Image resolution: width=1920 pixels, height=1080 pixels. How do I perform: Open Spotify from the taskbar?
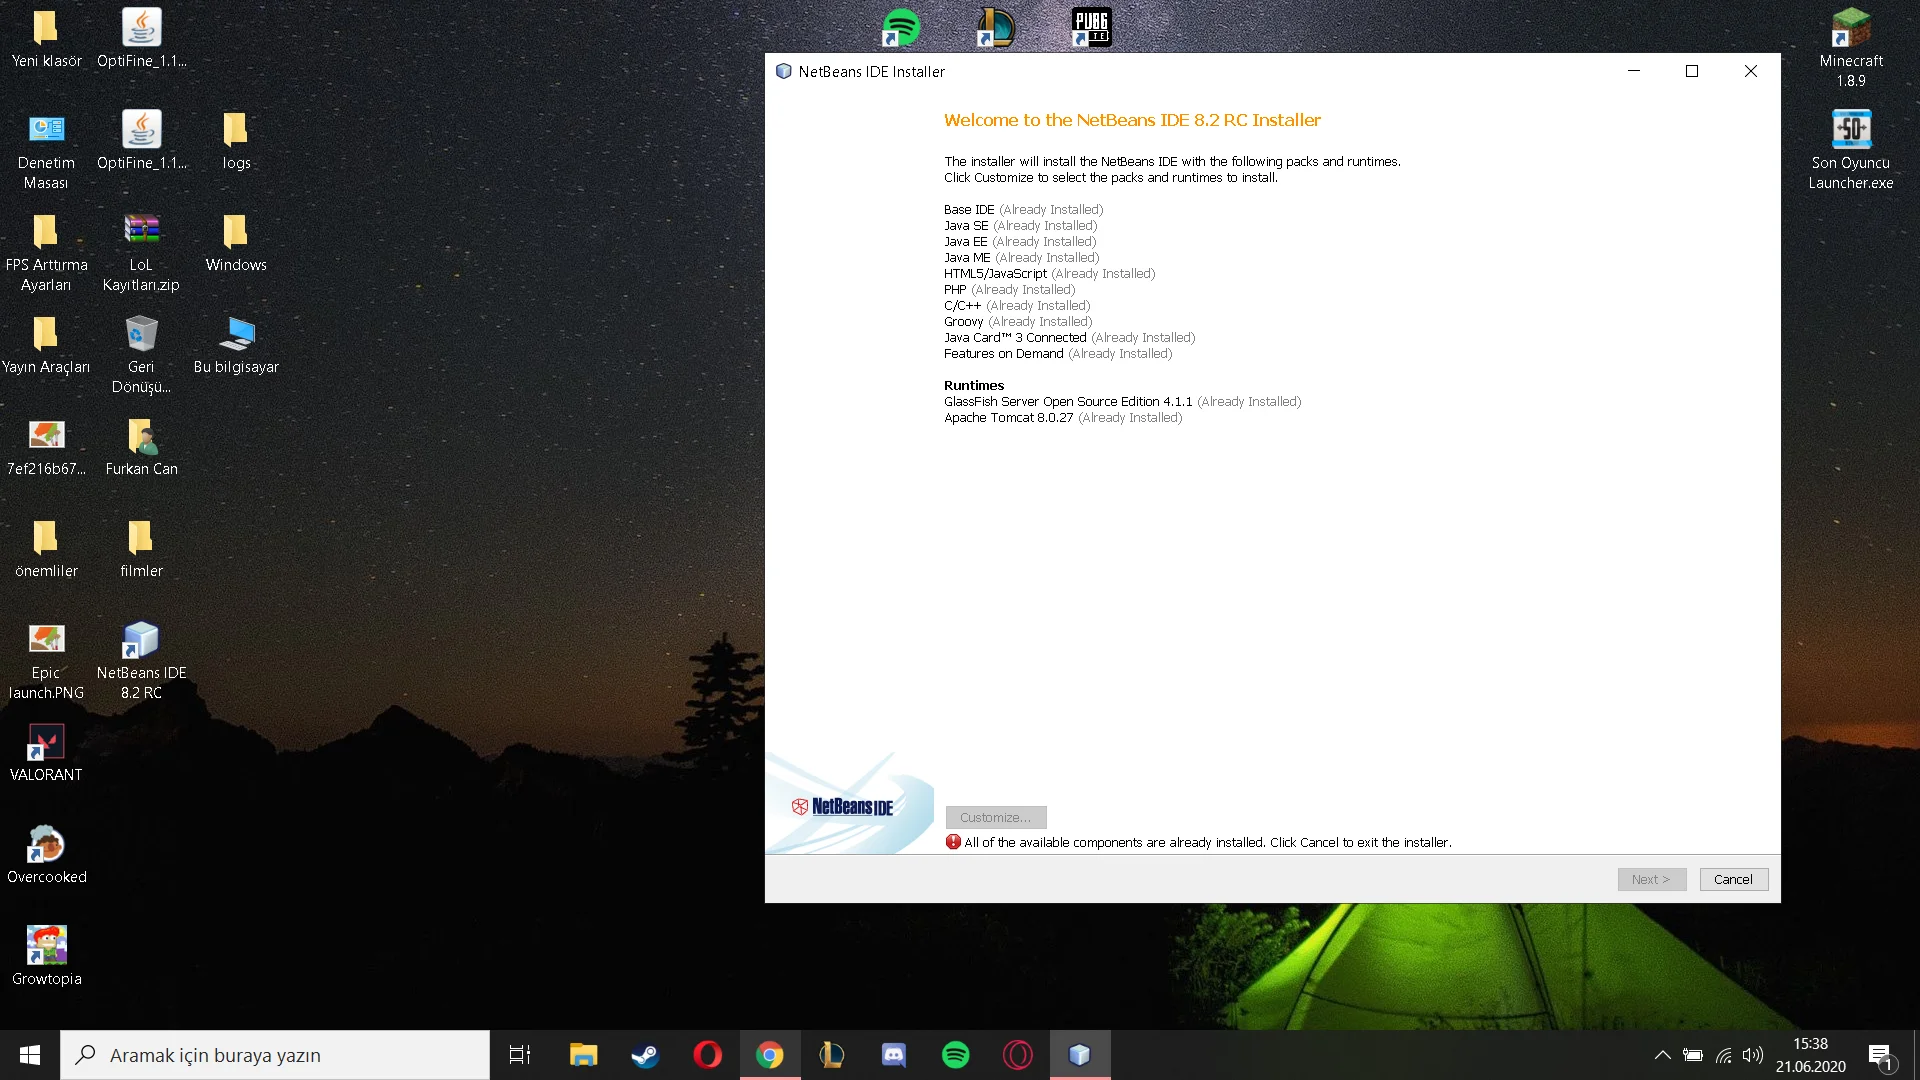(x=955, y=1055)
